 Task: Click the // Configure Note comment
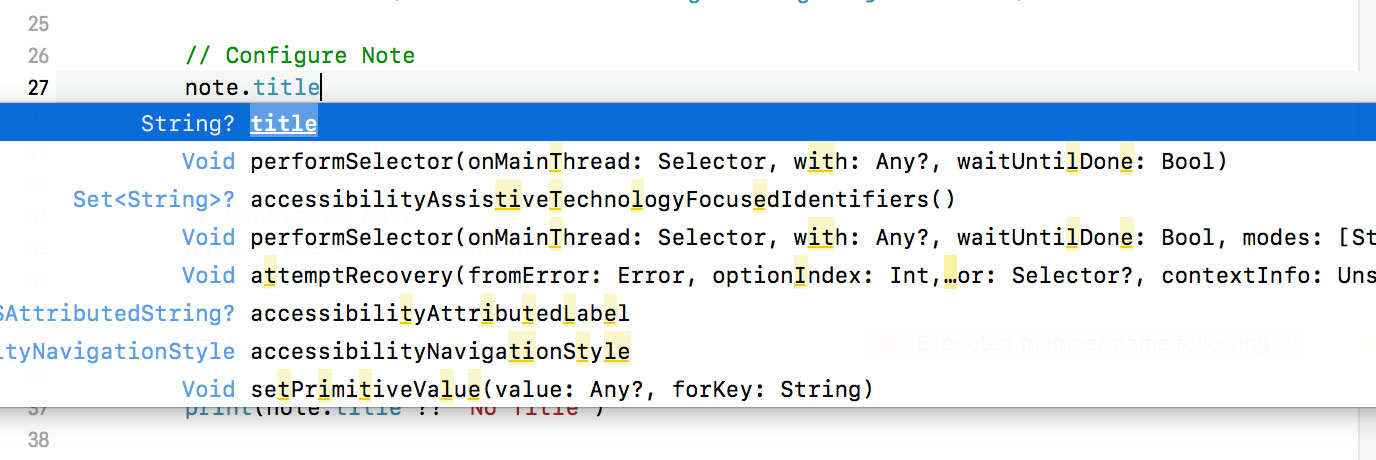[x=300, y=55]
